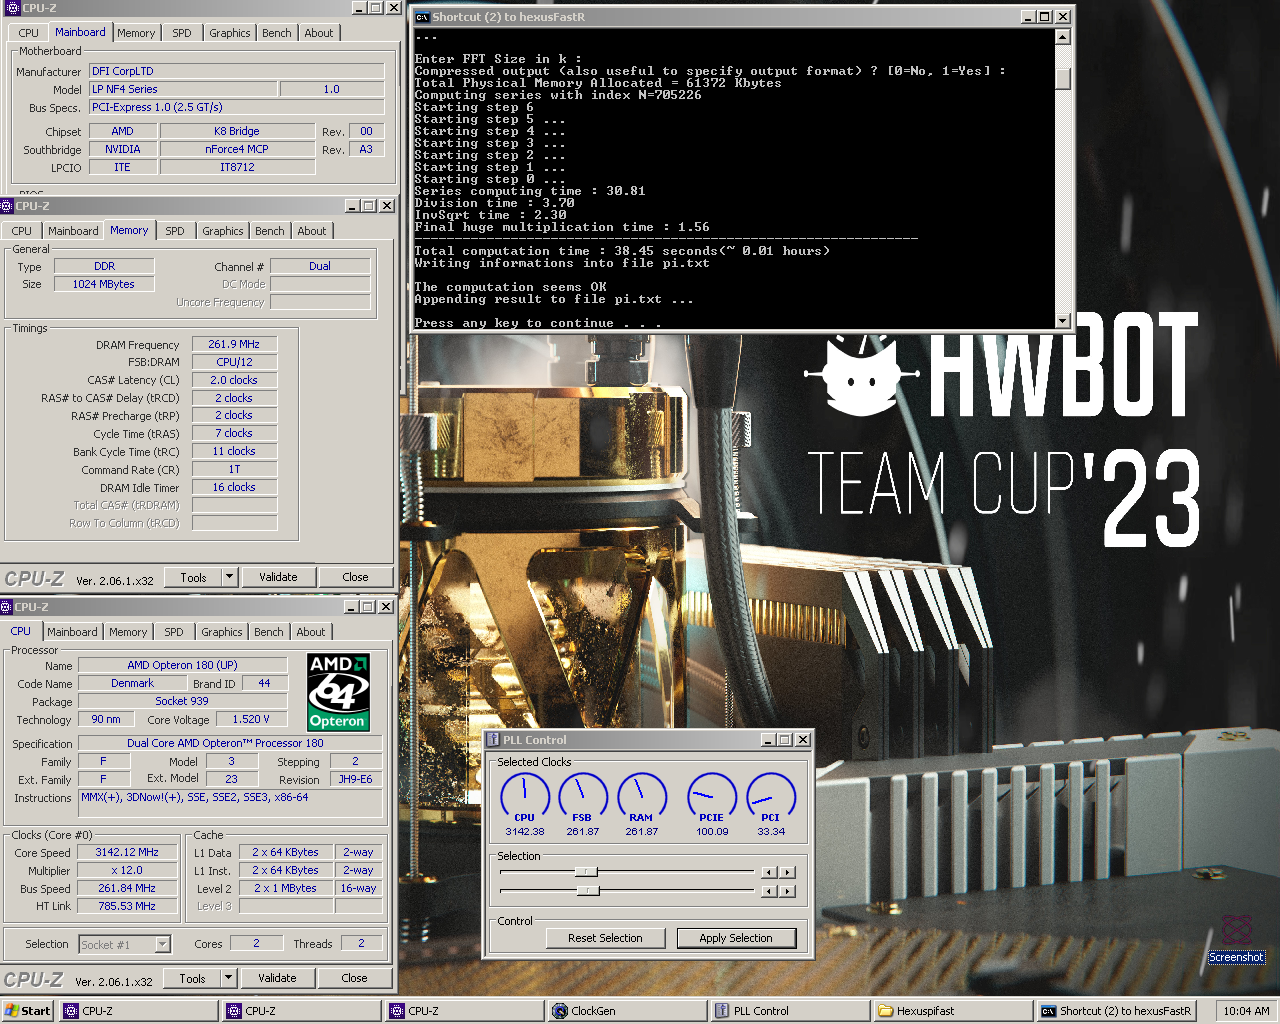Click Tools button in the CPU window
This screenshot has height=1024, width=1280.
click(x=192, y=978)
